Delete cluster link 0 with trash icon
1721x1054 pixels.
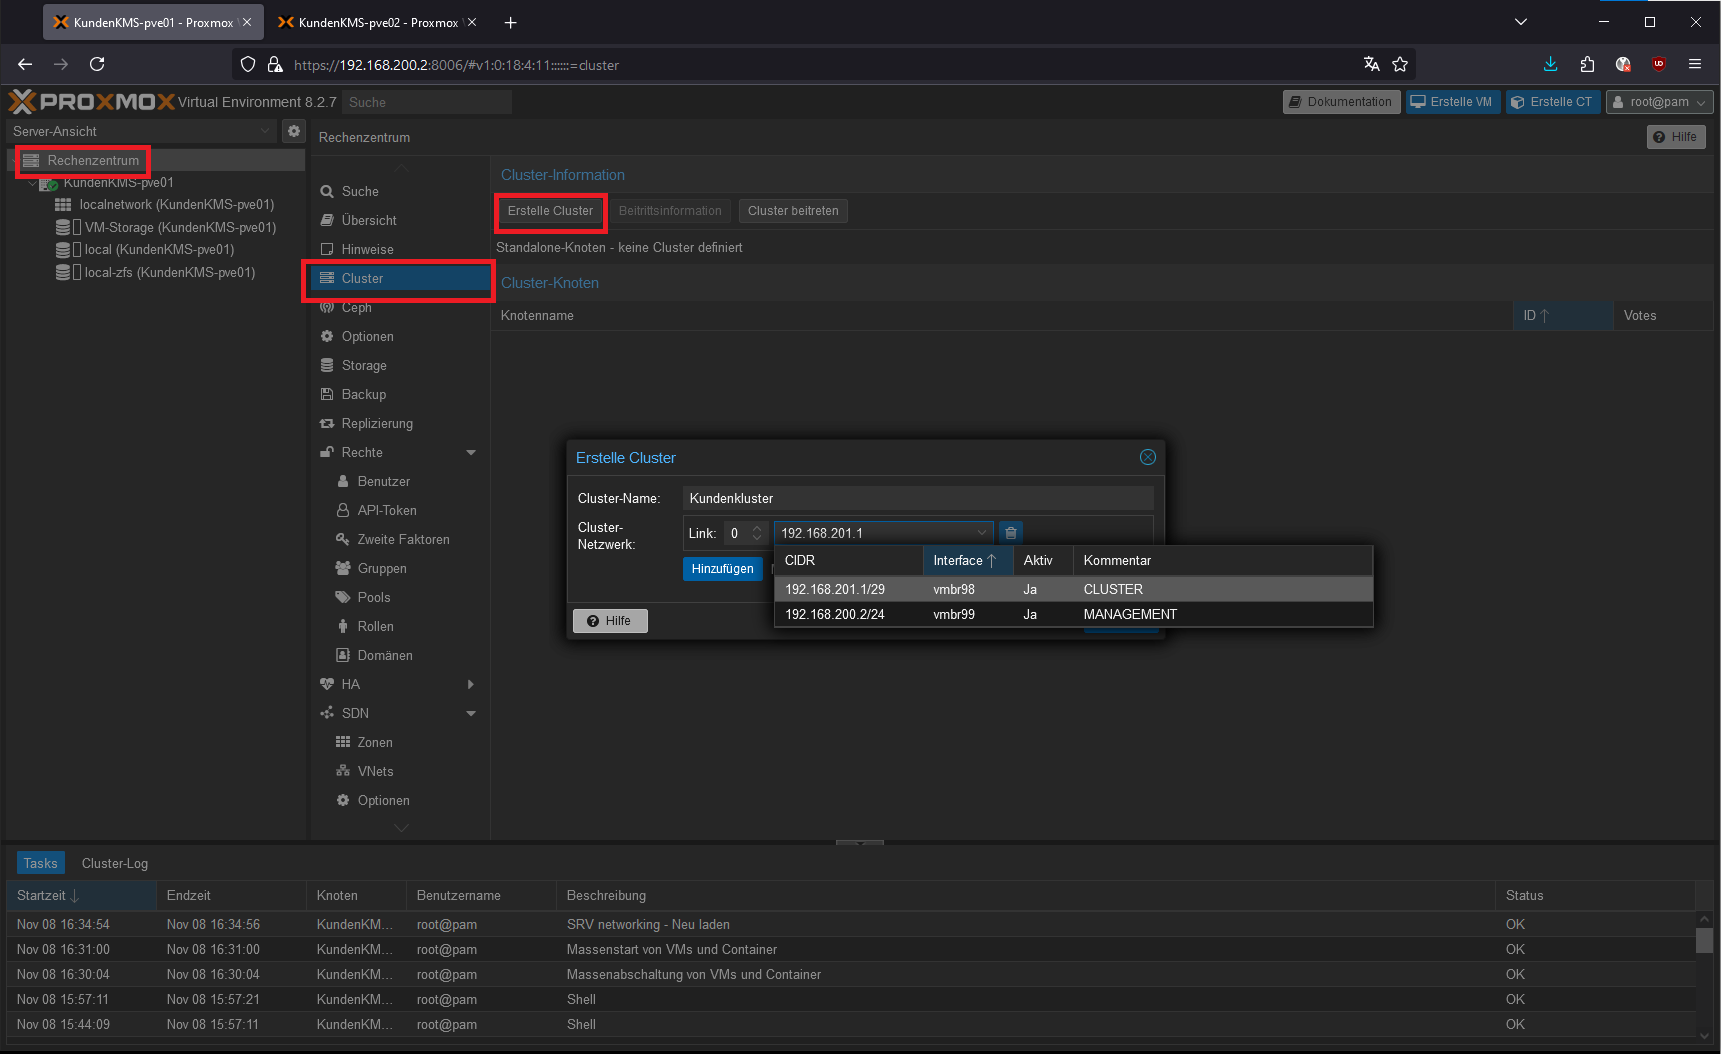coord(1011,533)
